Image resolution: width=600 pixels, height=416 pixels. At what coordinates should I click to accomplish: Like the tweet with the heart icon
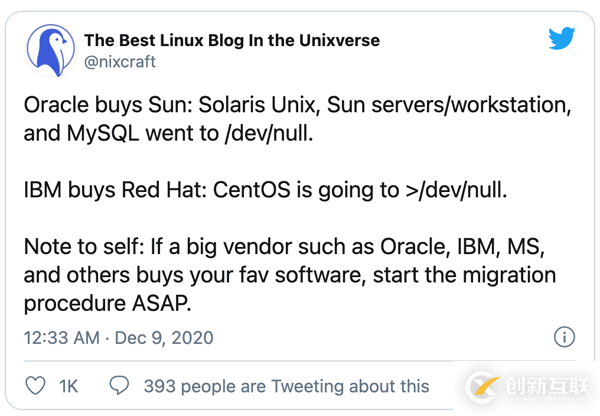(33, 385)
